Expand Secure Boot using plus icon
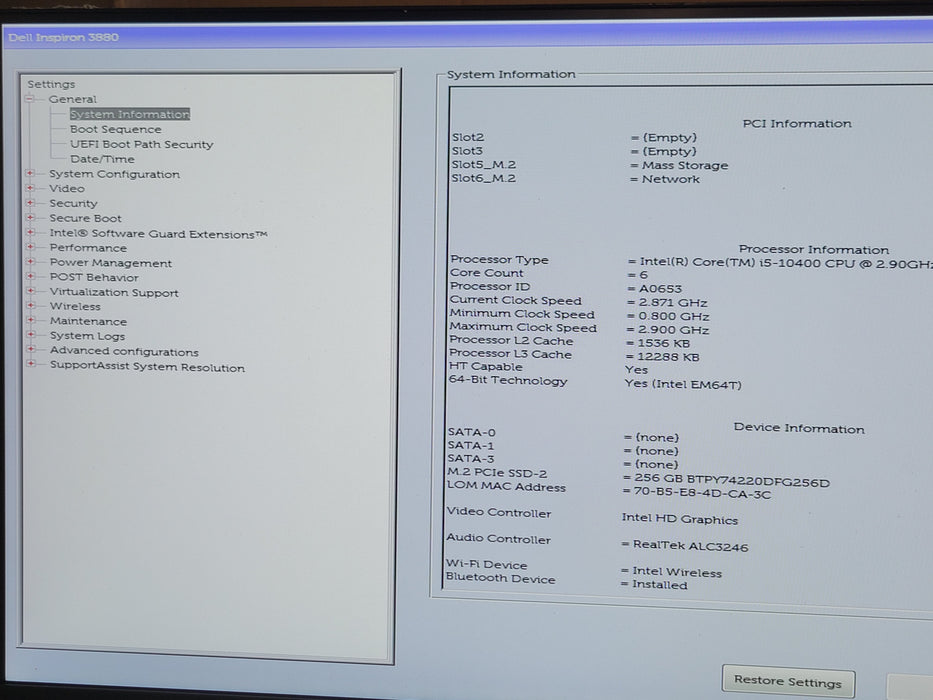 30,218
